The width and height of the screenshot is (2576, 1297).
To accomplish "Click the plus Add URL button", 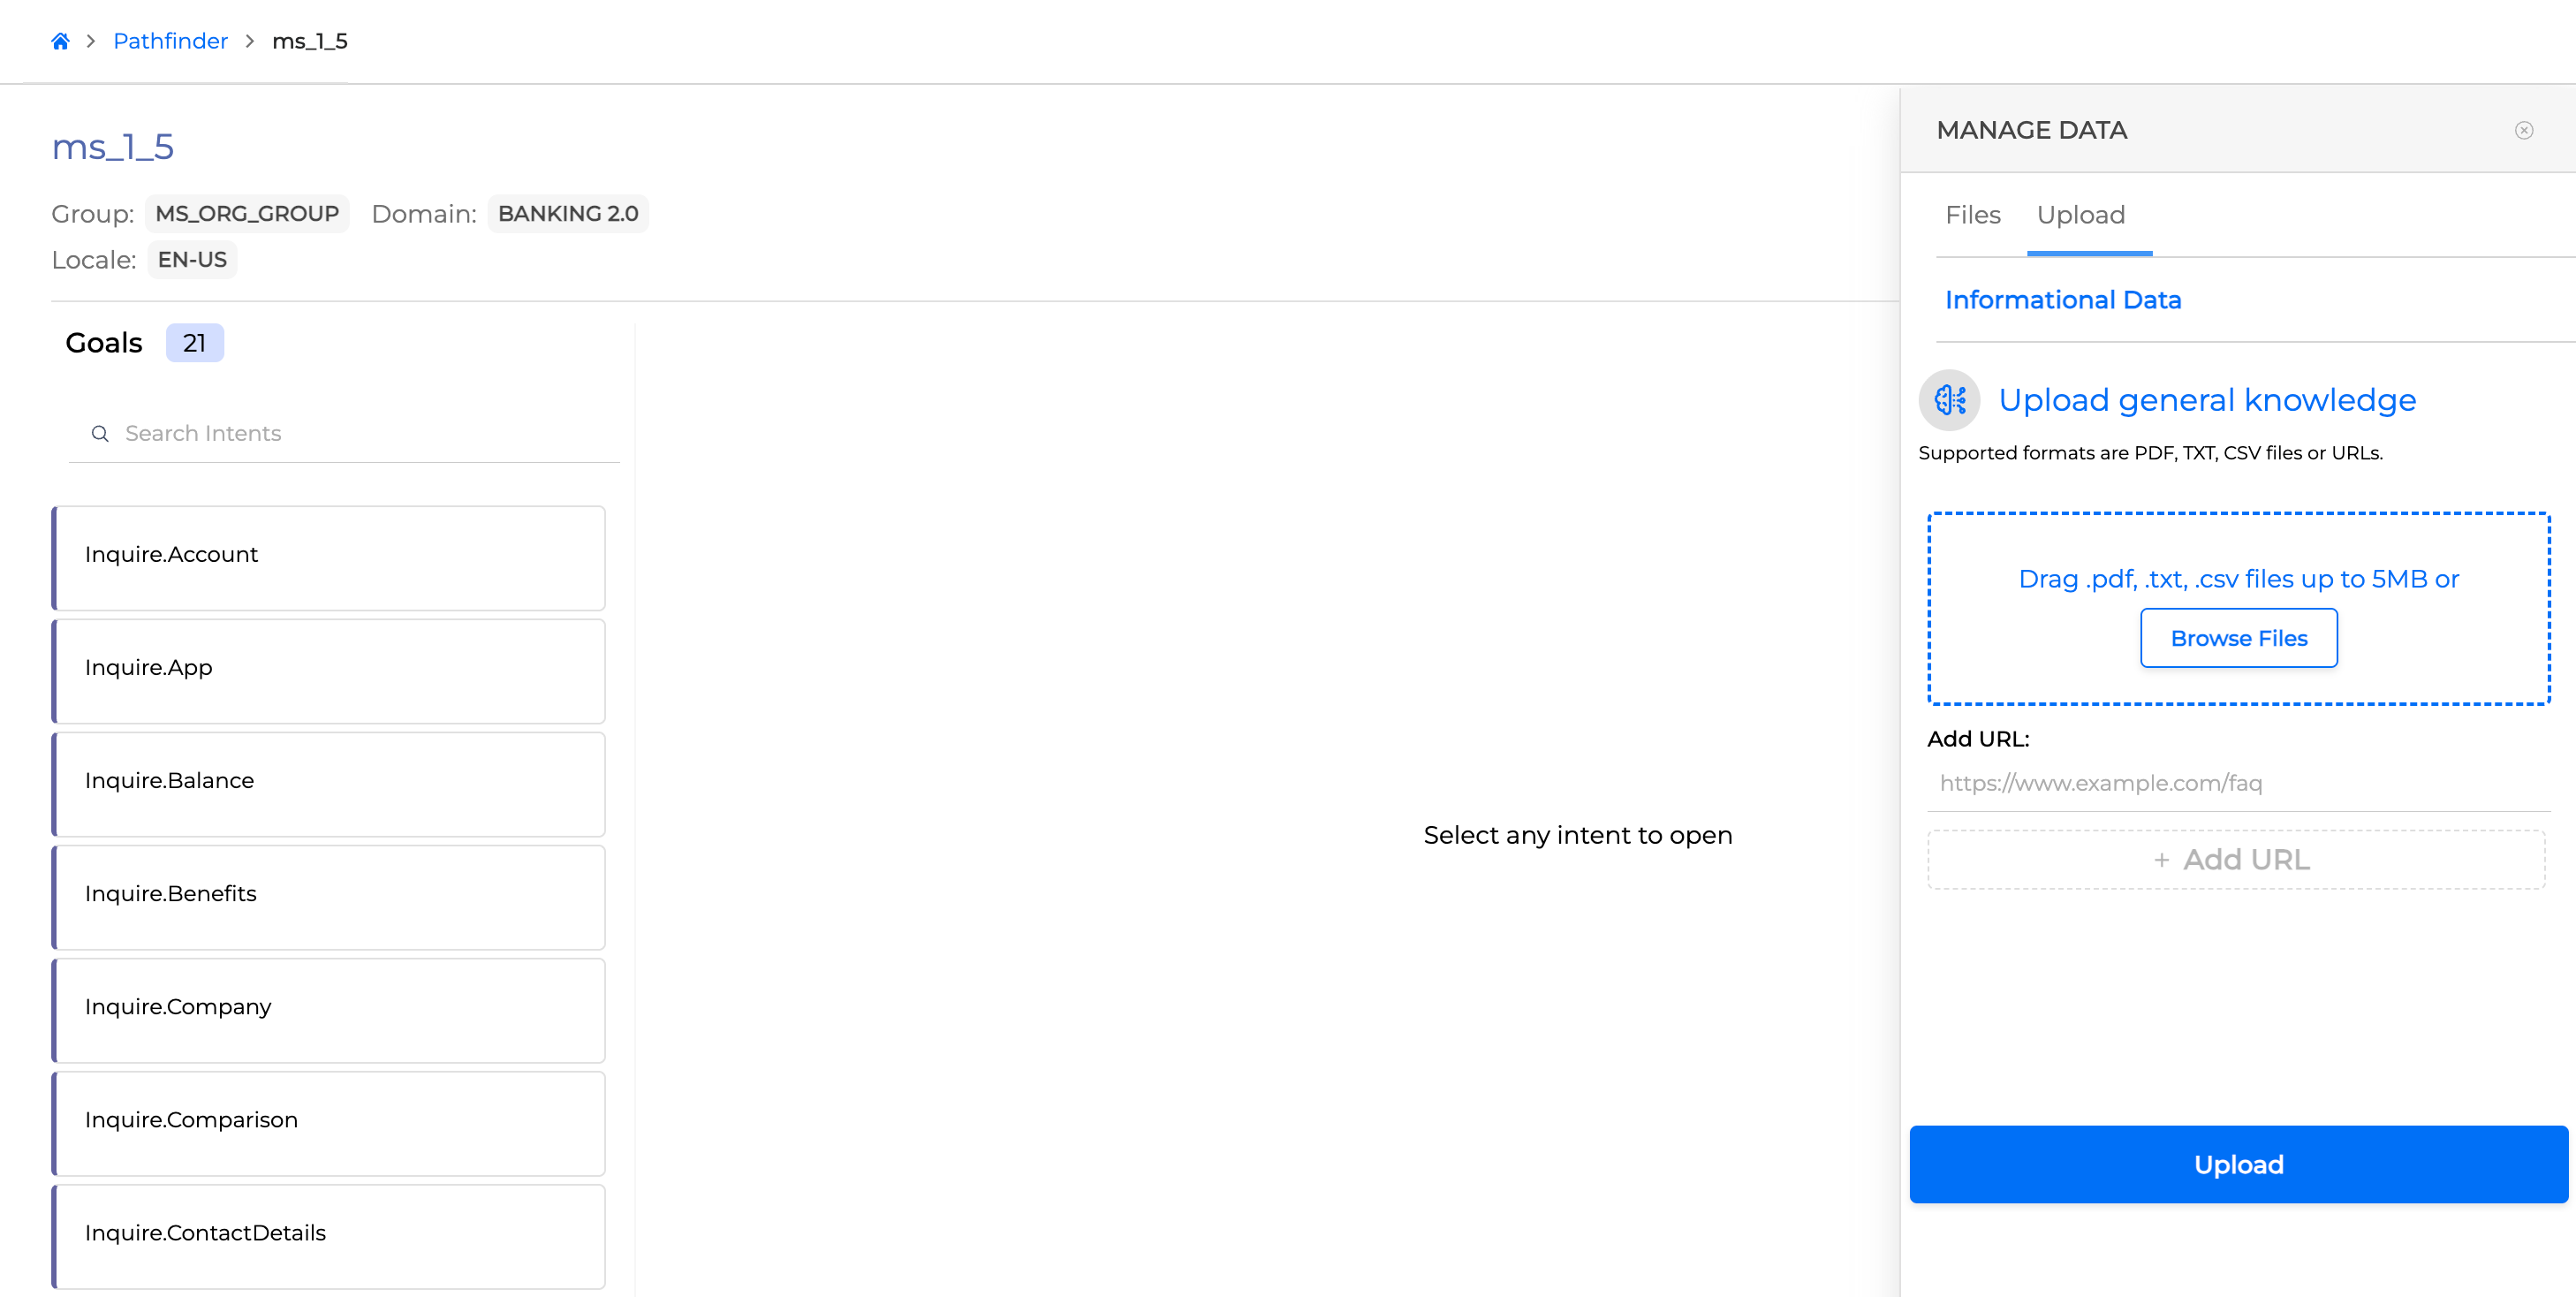I will (2235, 859).
